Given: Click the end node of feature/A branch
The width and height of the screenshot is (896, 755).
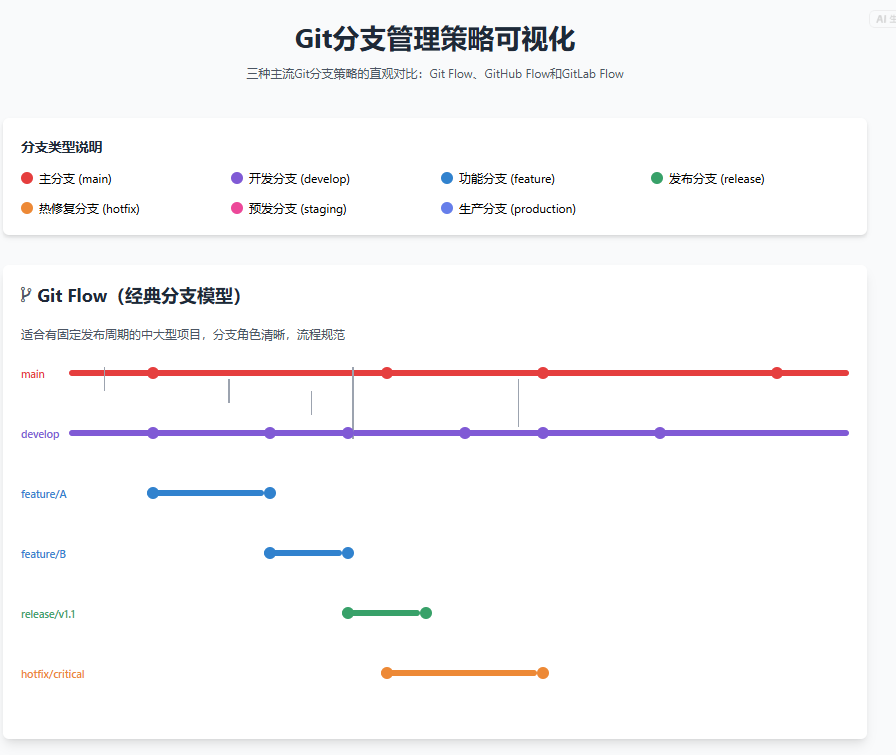Looking at the screenshot, I should click(270, 493).
